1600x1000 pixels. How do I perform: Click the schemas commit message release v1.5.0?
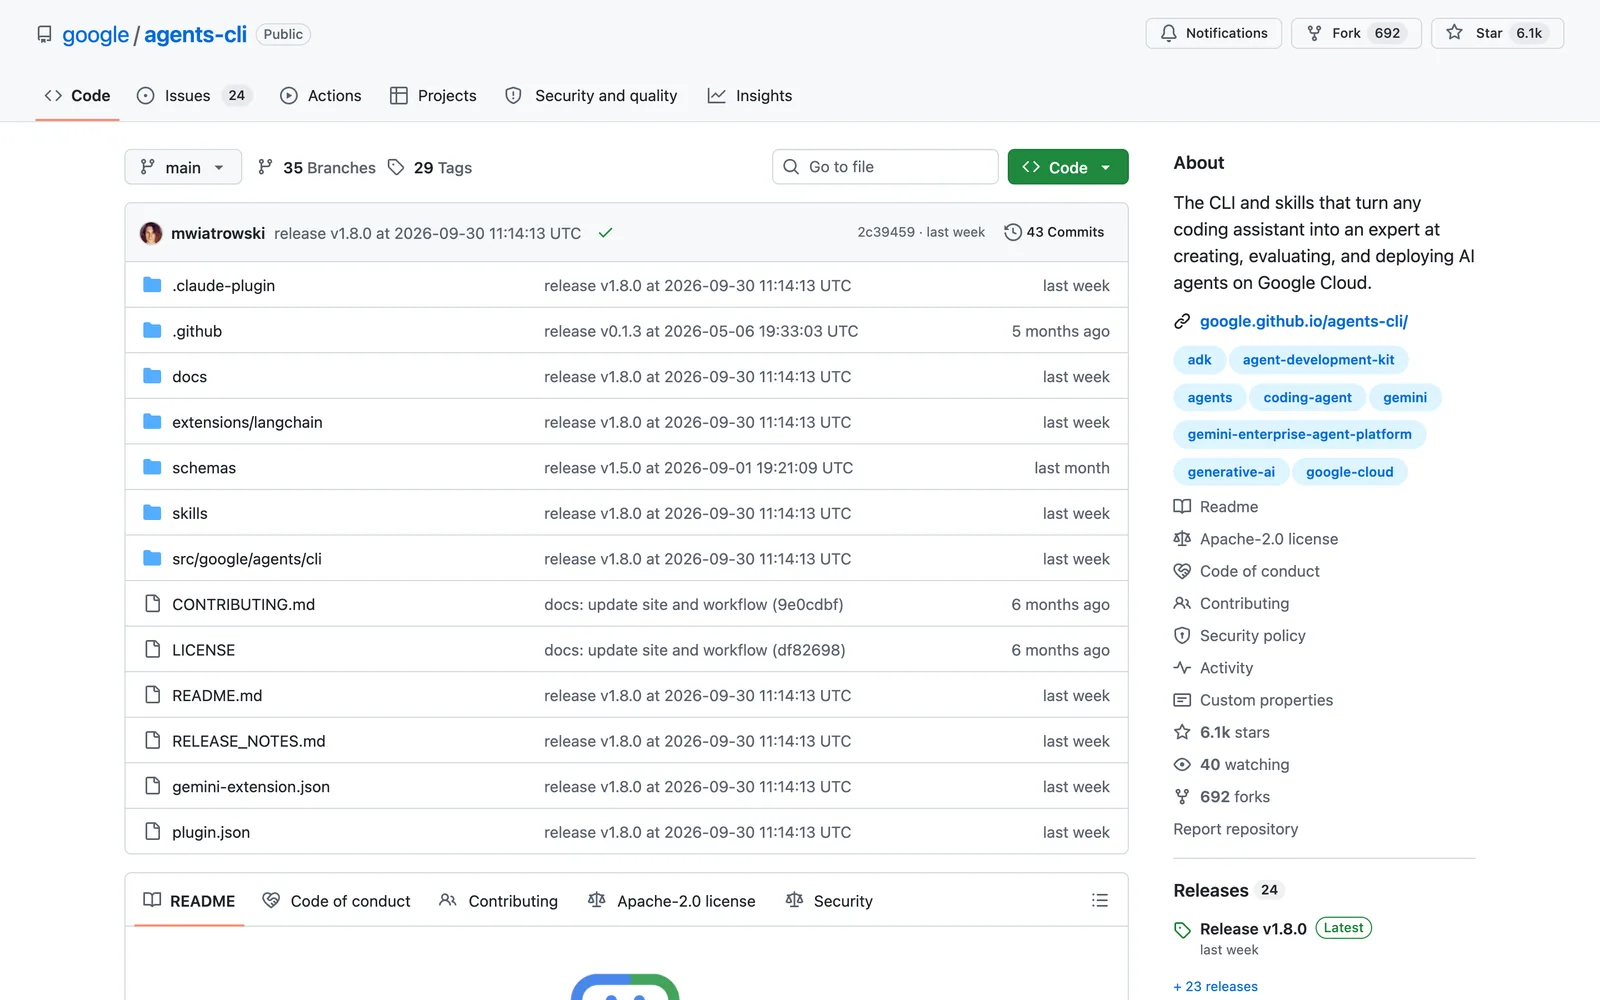698,468
